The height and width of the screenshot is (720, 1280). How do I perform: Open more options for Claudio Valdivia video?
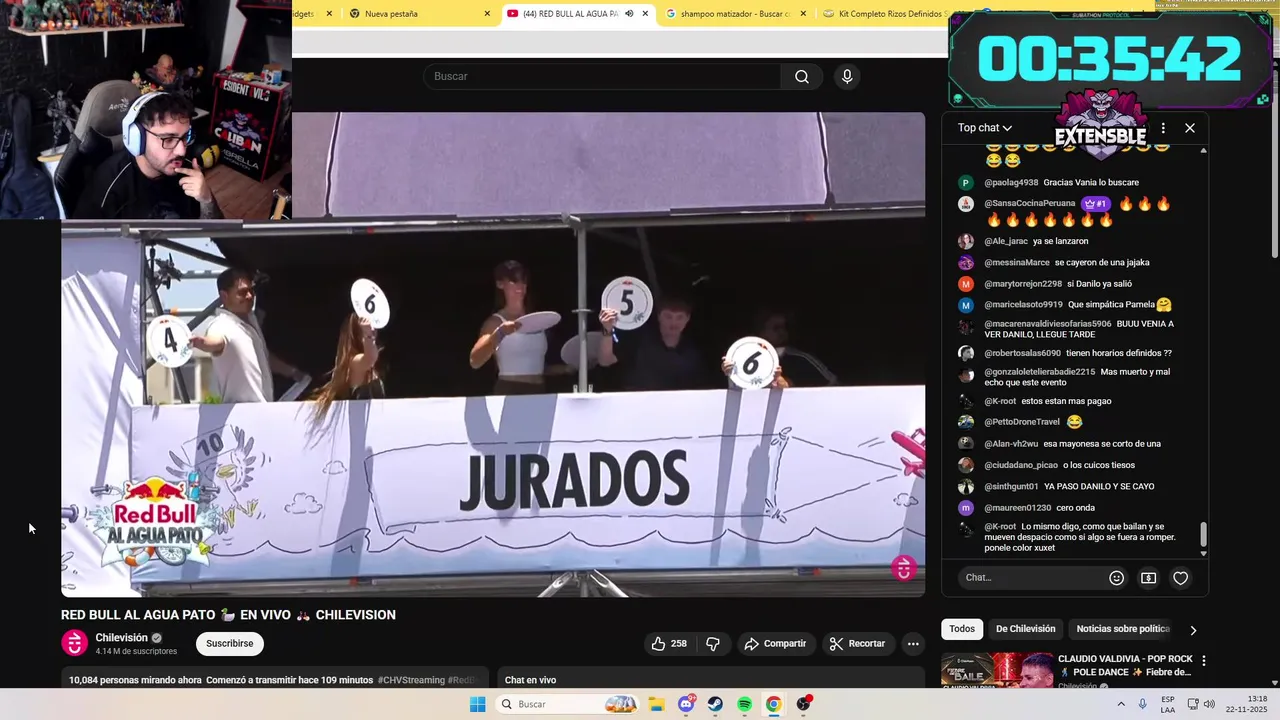click(x=1204, y=661)
